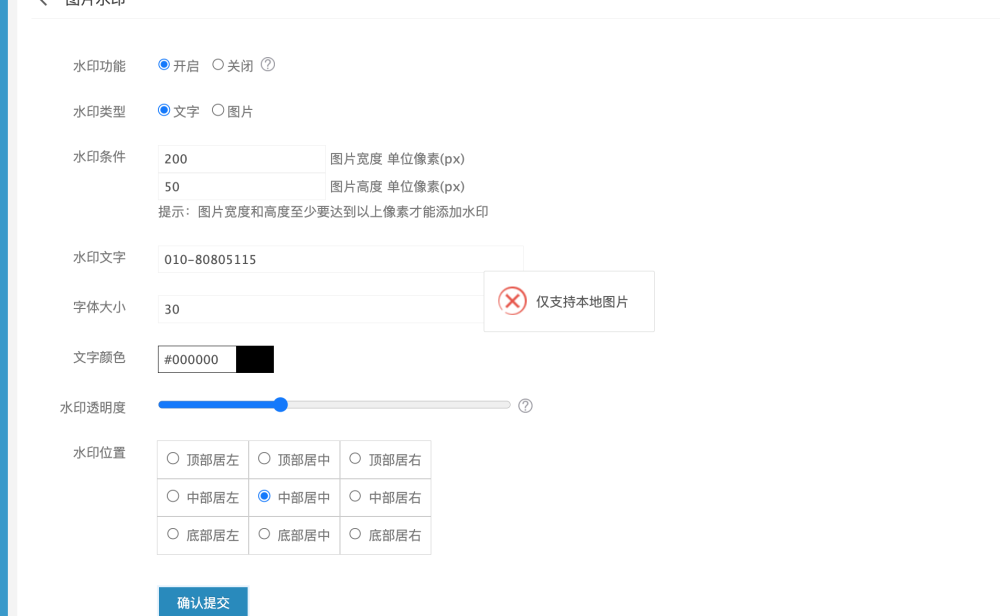
Task: Select the 开启 watermark function radio
Action: coord(164,64)
